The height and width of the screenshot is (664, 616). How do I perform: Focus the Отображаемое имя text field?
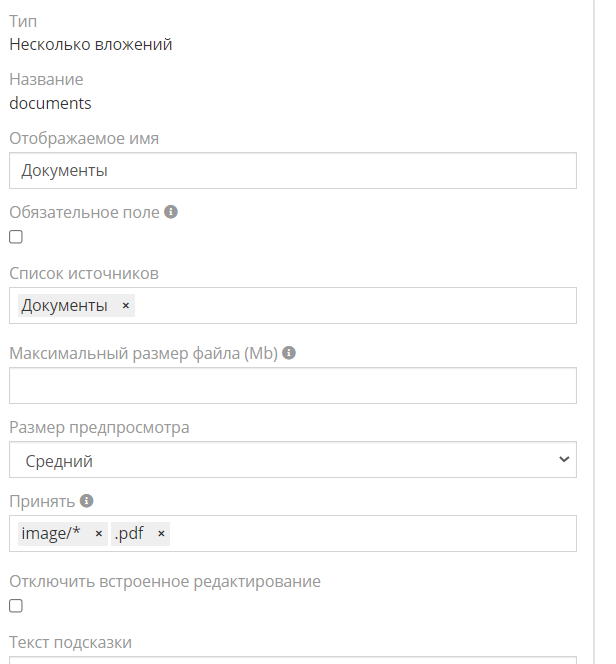pyautogui.click(x=293, y=170)
